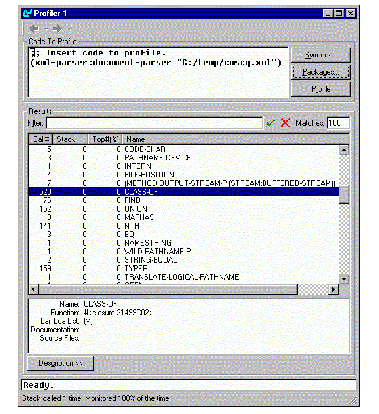Select the CODE-CHAR row
This screenshot has width=379, height=414.
[184, 149]
